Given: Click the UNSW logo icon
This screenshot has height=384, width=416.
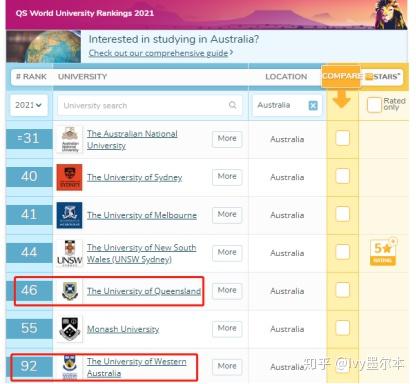Looking at the screenshot, I should coord(69,253).
